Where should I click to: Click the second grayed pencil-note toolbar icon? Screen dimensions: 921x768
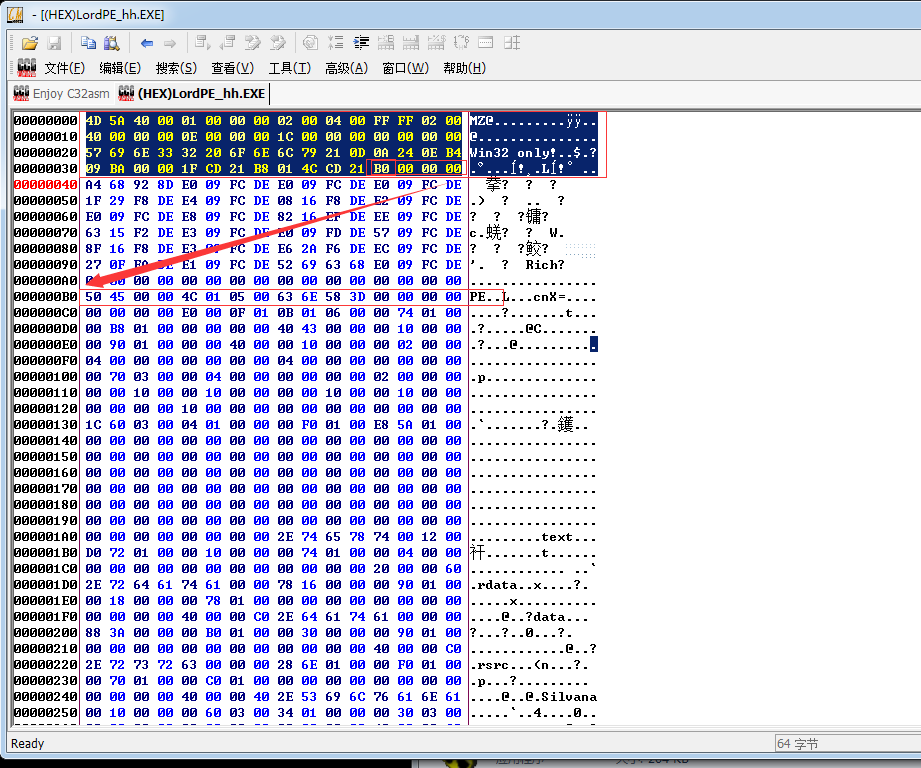[x=277, y=42]
